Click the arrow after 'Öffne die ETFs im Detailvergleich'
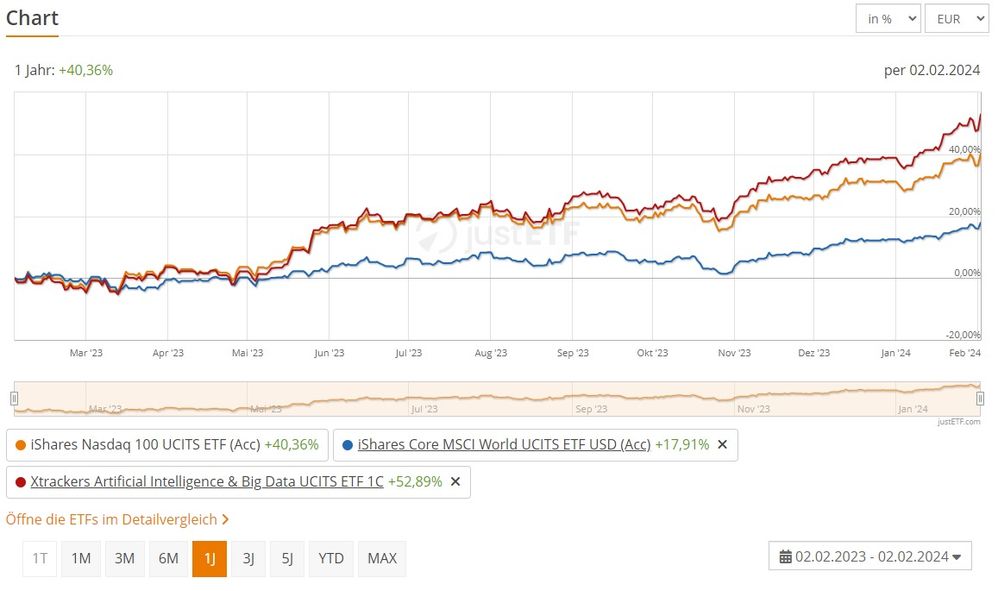The image size is (998, 591). (225, 520)
